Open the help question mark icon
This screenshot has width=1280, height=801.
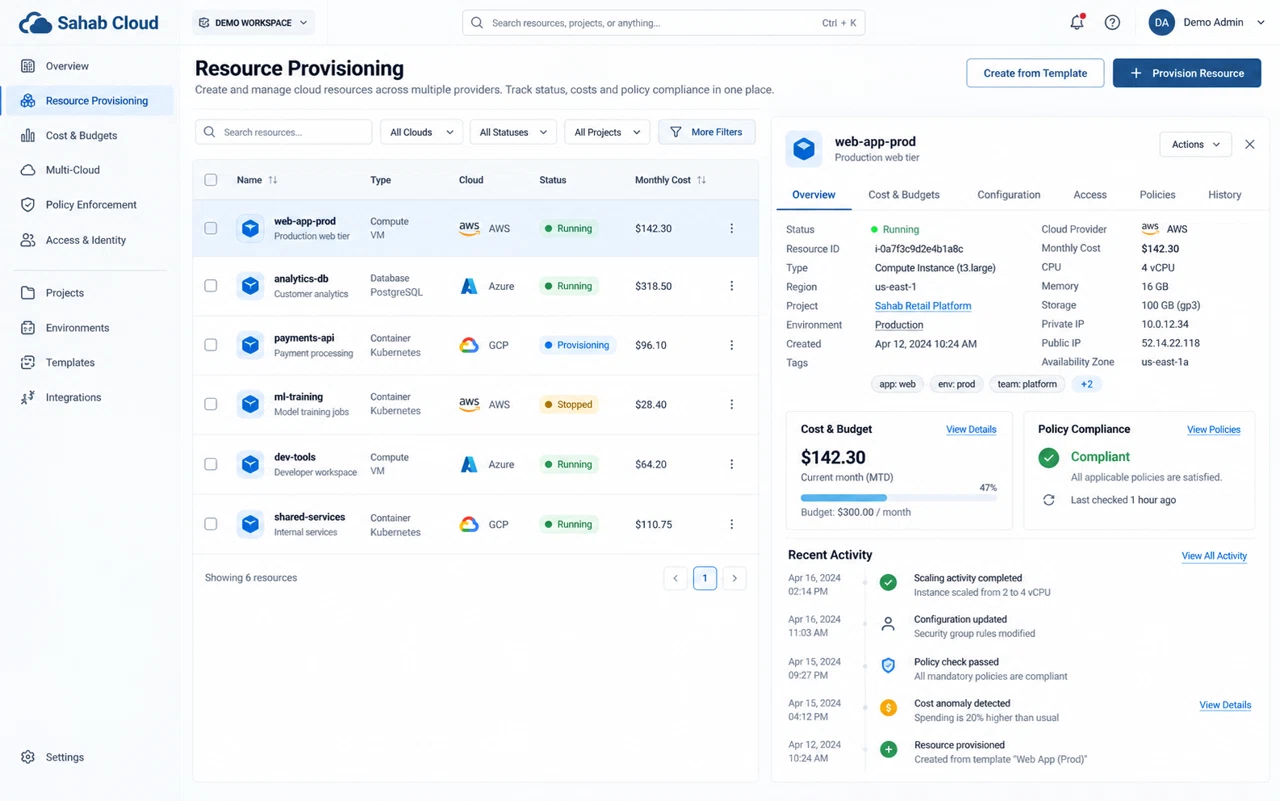pyautogui.click(x=1112, y=22)
